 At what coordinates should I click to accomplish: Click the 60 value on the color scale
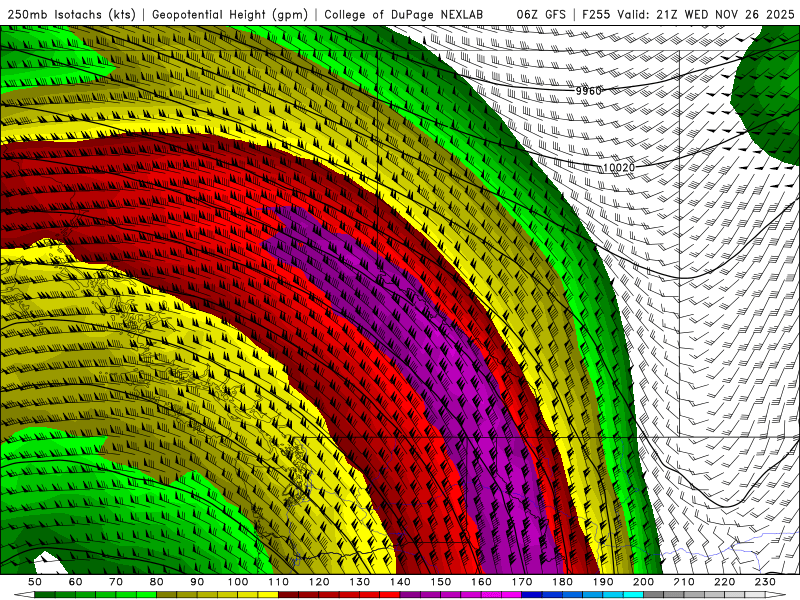(75, 582)
